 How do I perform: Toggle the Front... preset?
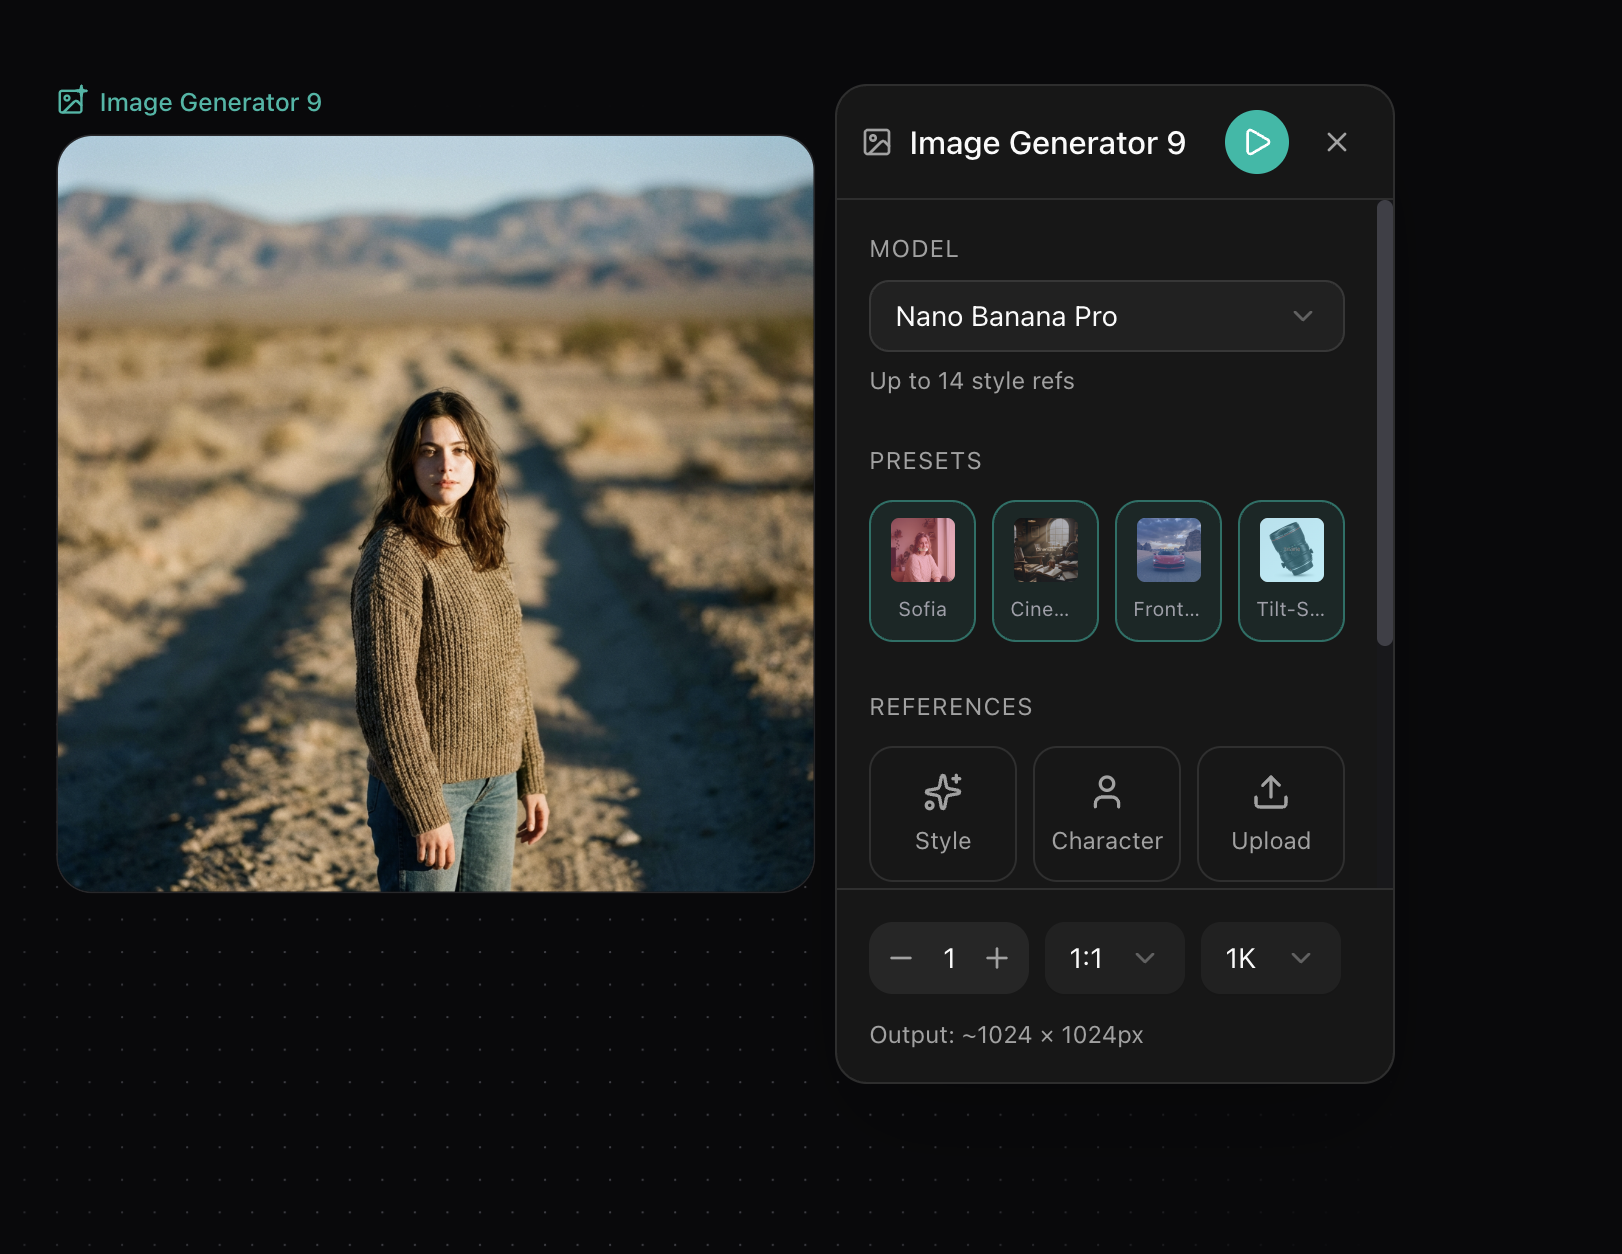pos(1168,571)
